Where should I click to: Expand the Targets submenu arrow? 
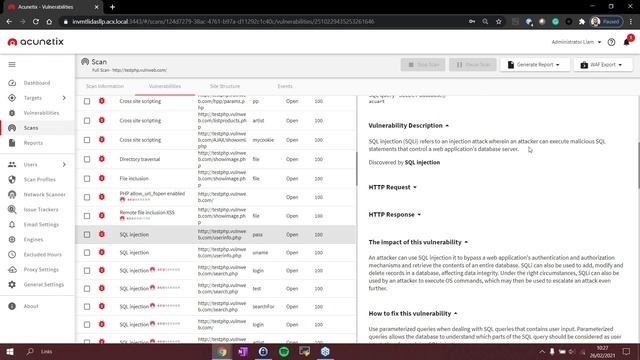click(x=64, y=98)
